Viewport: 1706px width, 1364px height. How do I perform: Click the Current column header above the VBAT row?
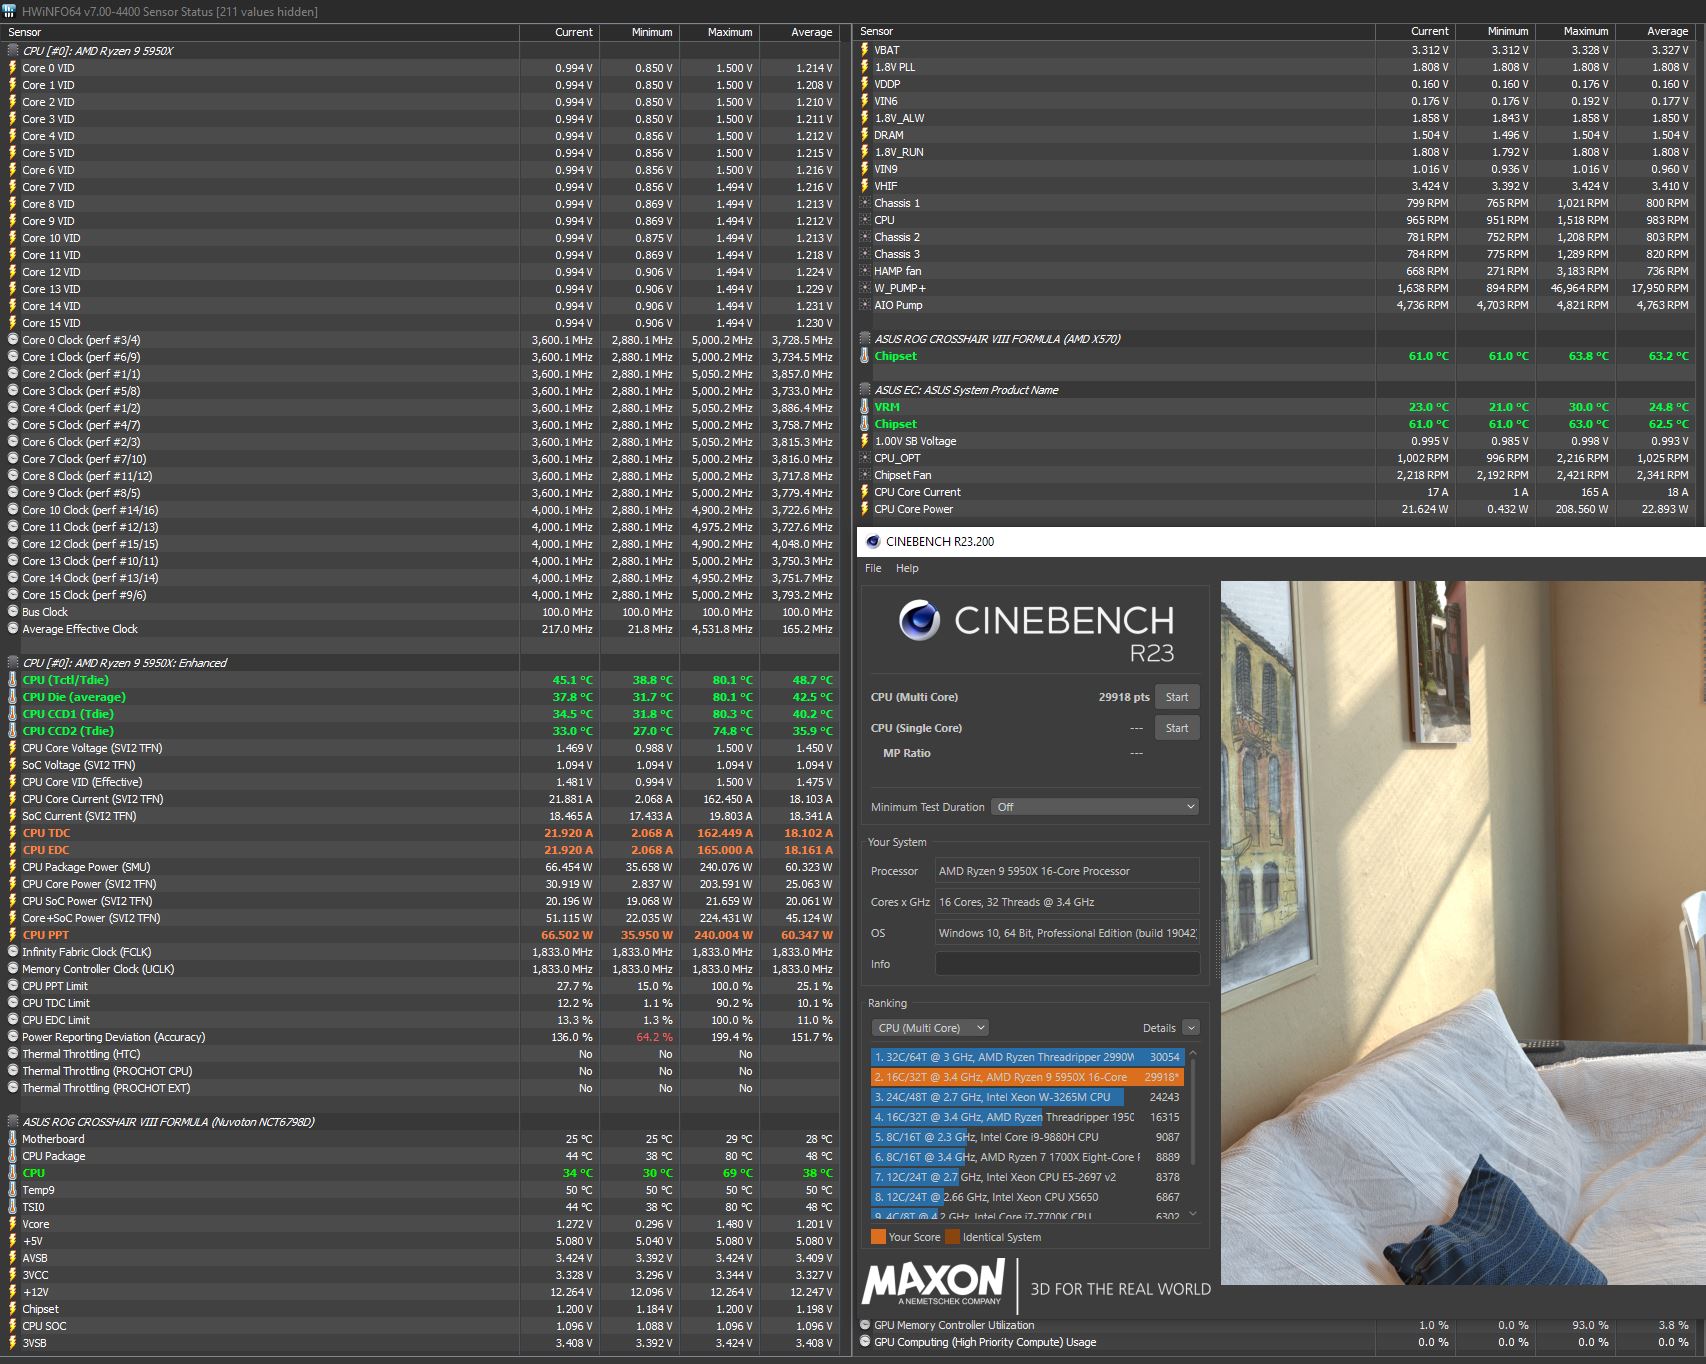tap(1415, 32)
